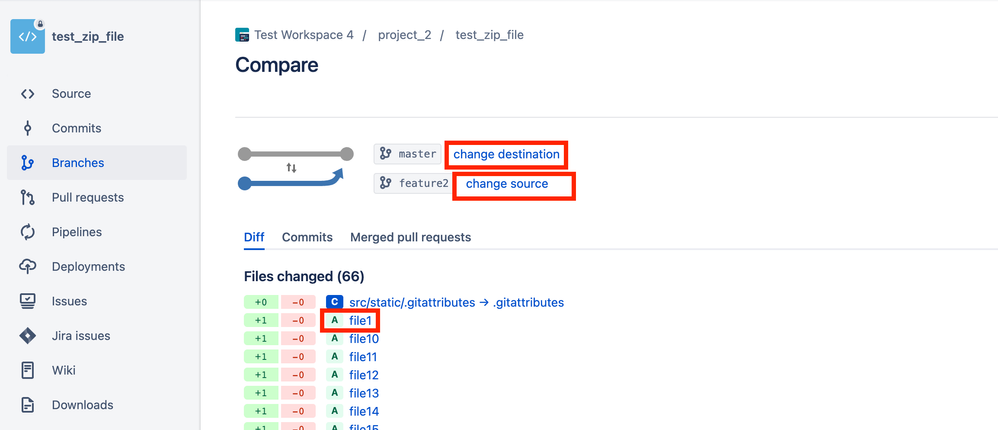The image size is (998, 430).
Task: Click the A added badge beside file11
Action: [x=335, y=357]
